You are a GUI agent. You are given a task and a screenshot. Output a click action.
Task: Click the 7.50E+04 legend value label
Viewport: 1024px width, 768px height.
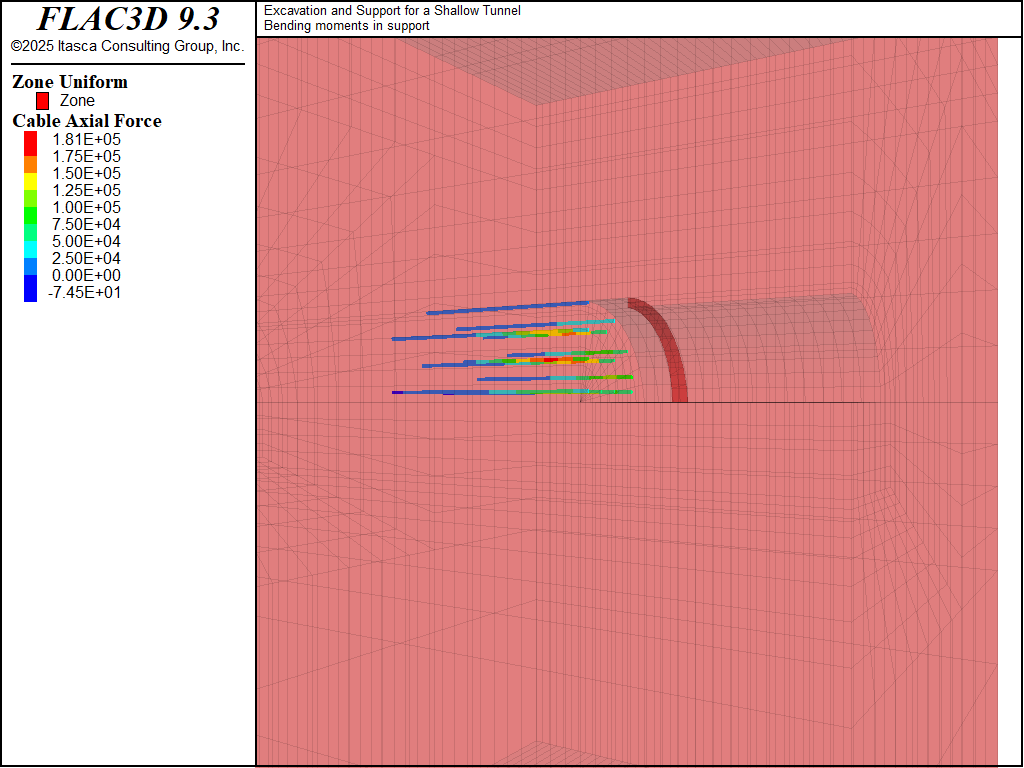86,224
